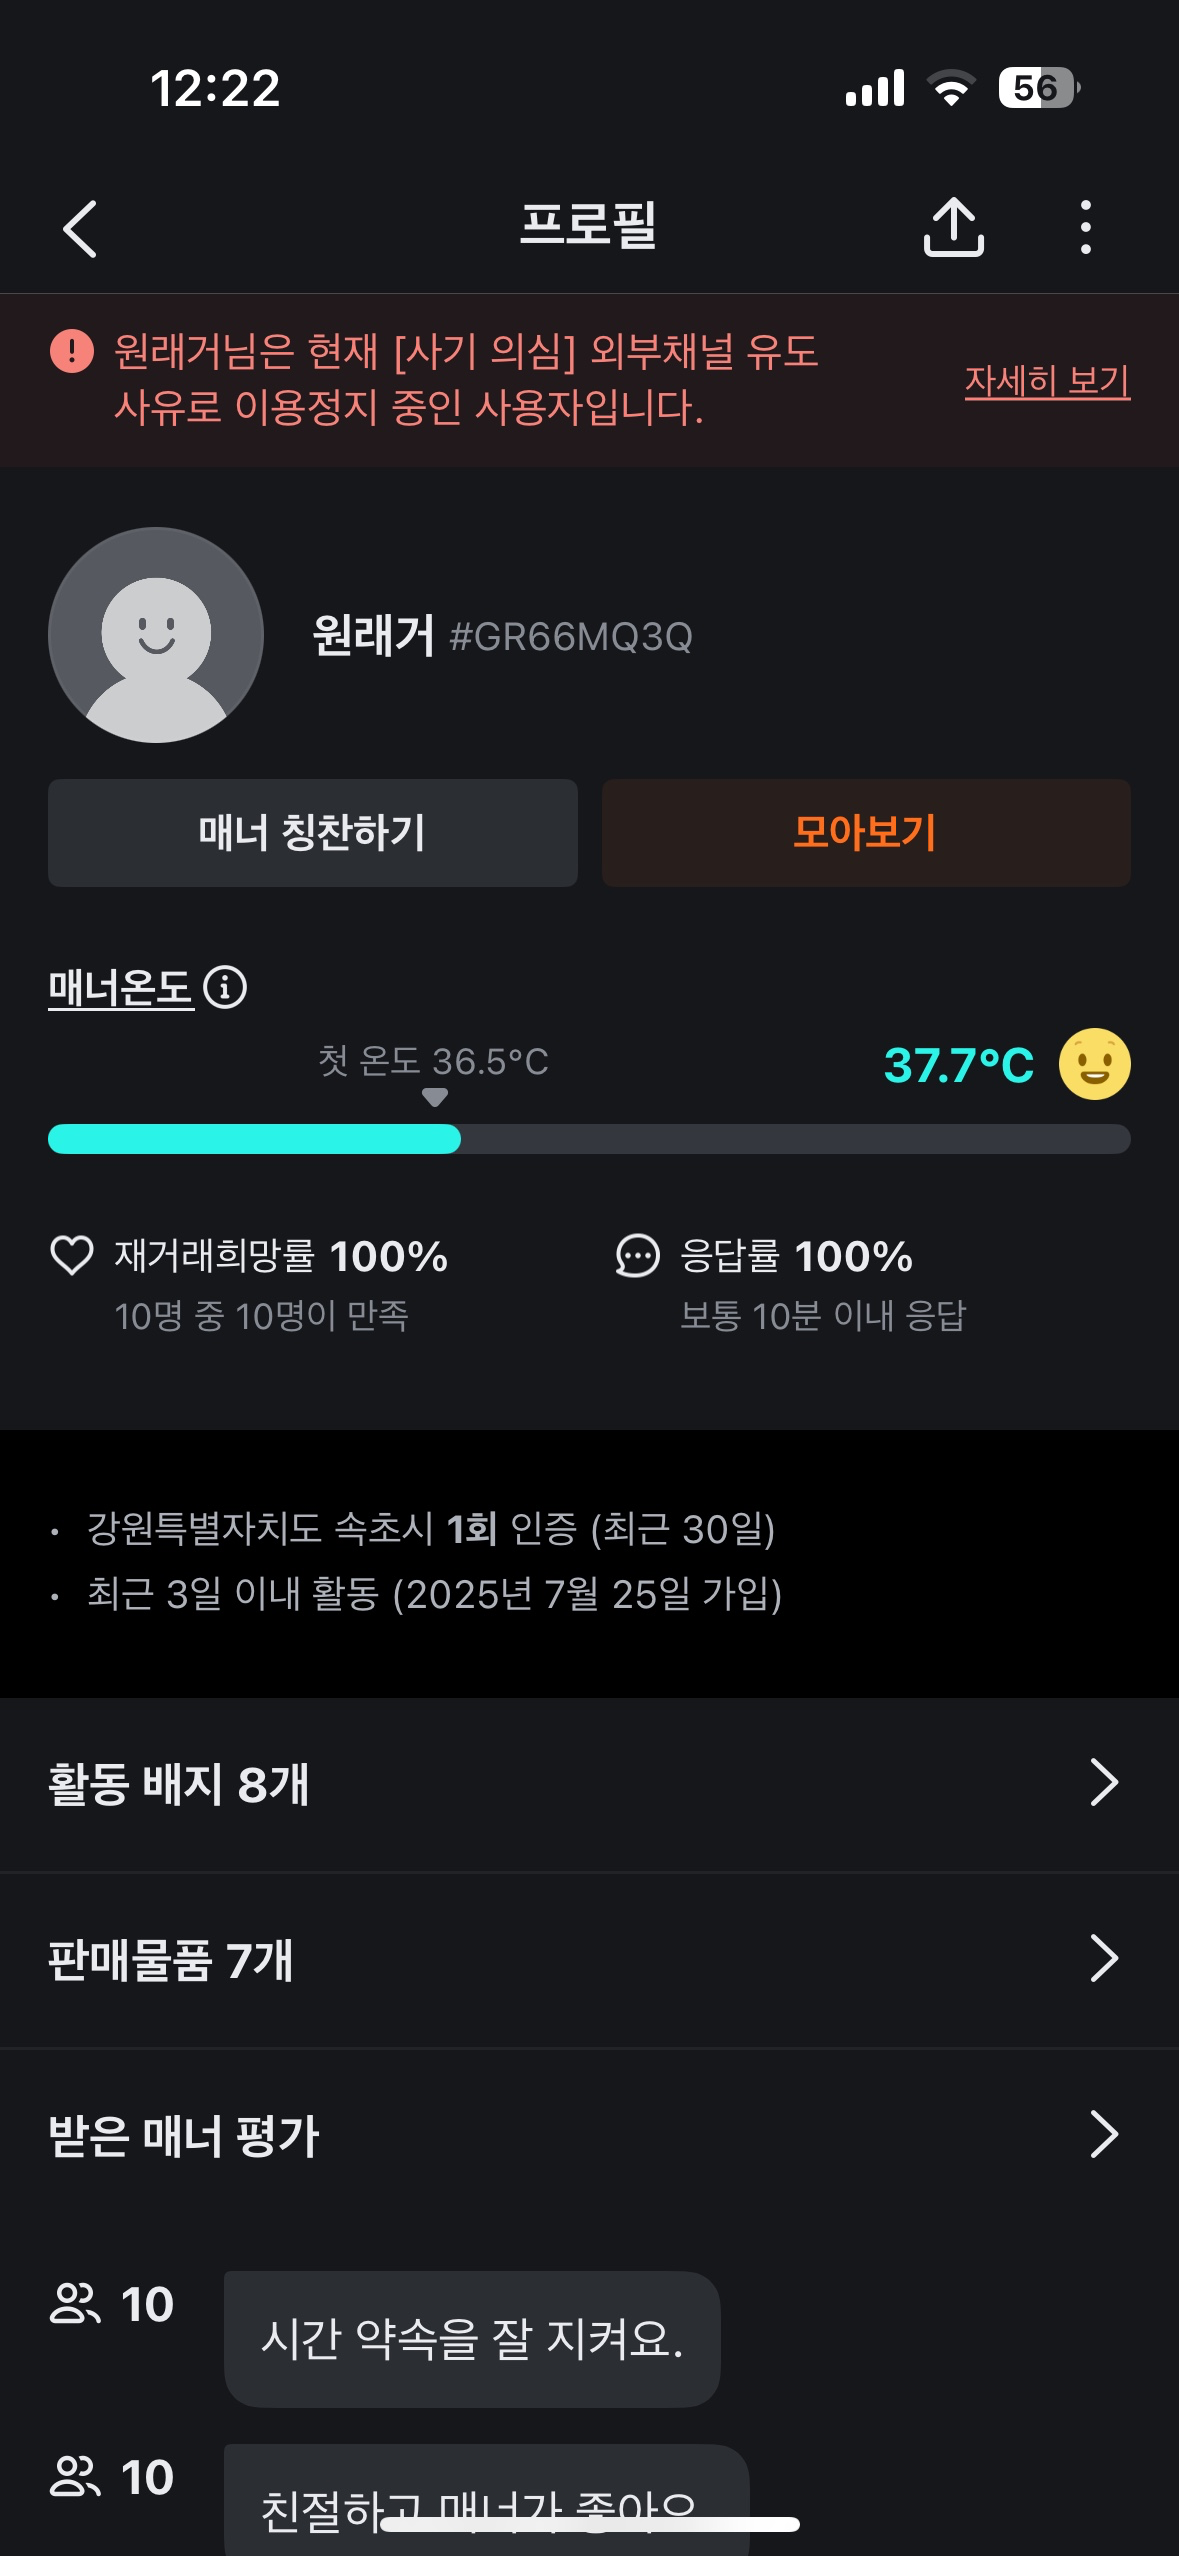The height and width of the screenshot is (2556, 1179).
Task: Tap the default profile avatar picture
Action: click(x=156, y=635)
